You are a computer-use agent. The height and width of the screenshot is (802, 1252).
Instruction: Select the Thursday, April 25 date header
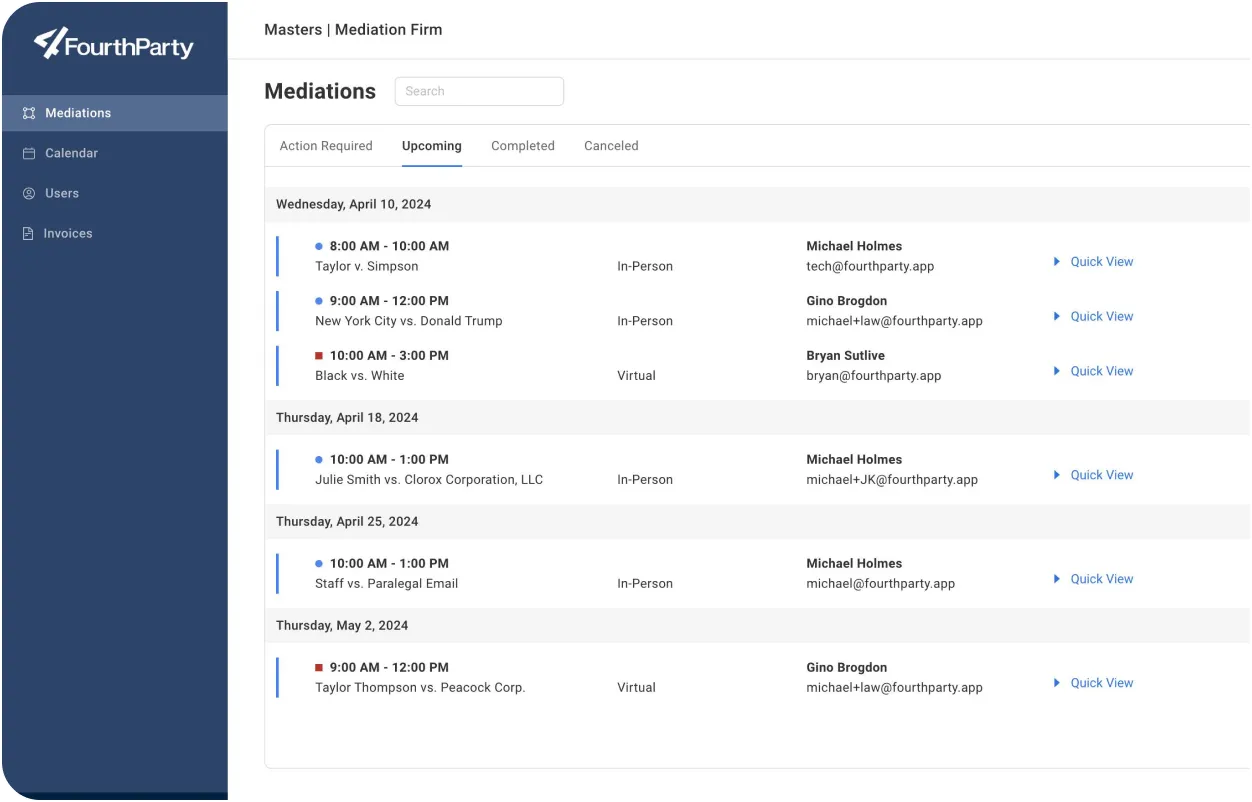tap(347, 521)
